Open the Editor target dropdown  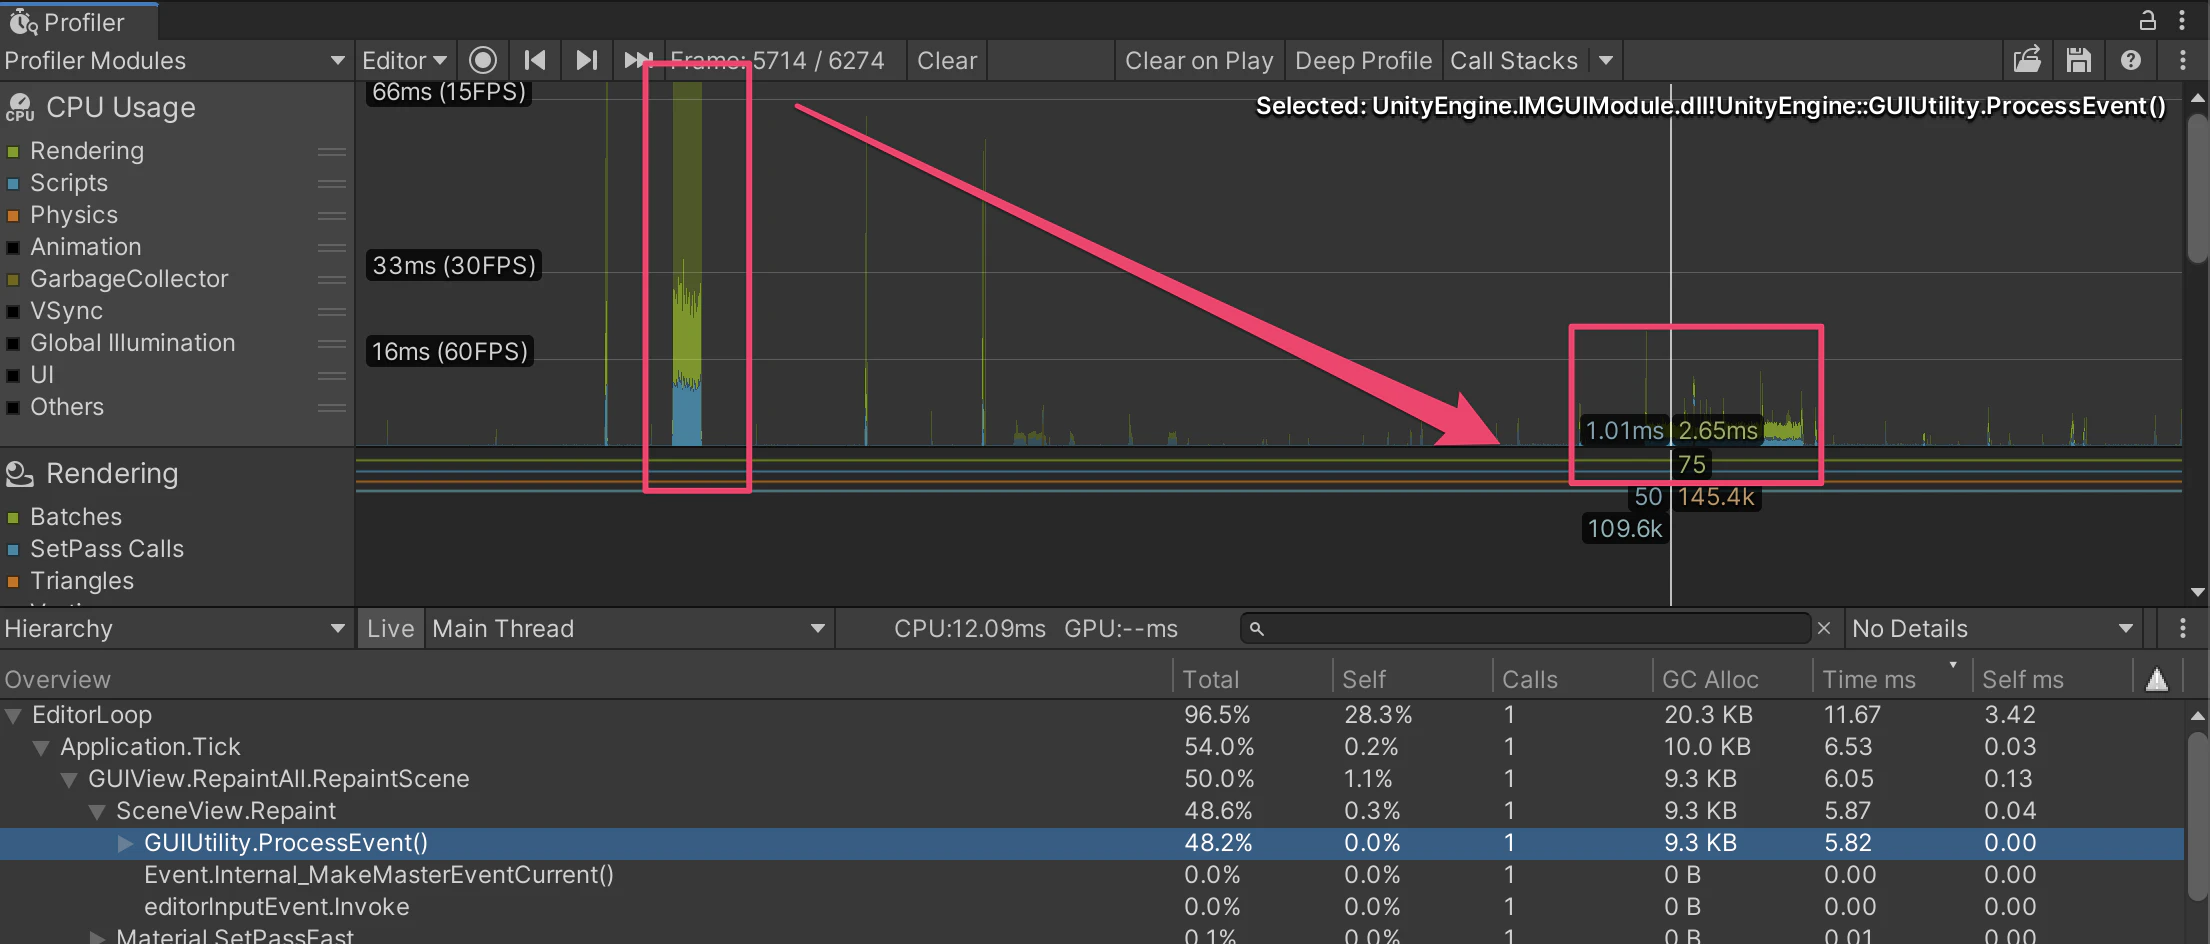pos(405,60)
